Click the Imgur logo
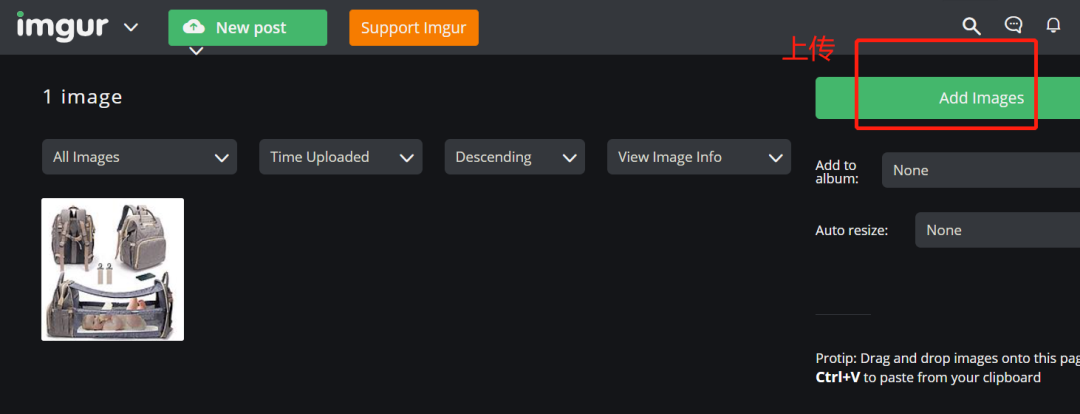 tap(62, 27)
